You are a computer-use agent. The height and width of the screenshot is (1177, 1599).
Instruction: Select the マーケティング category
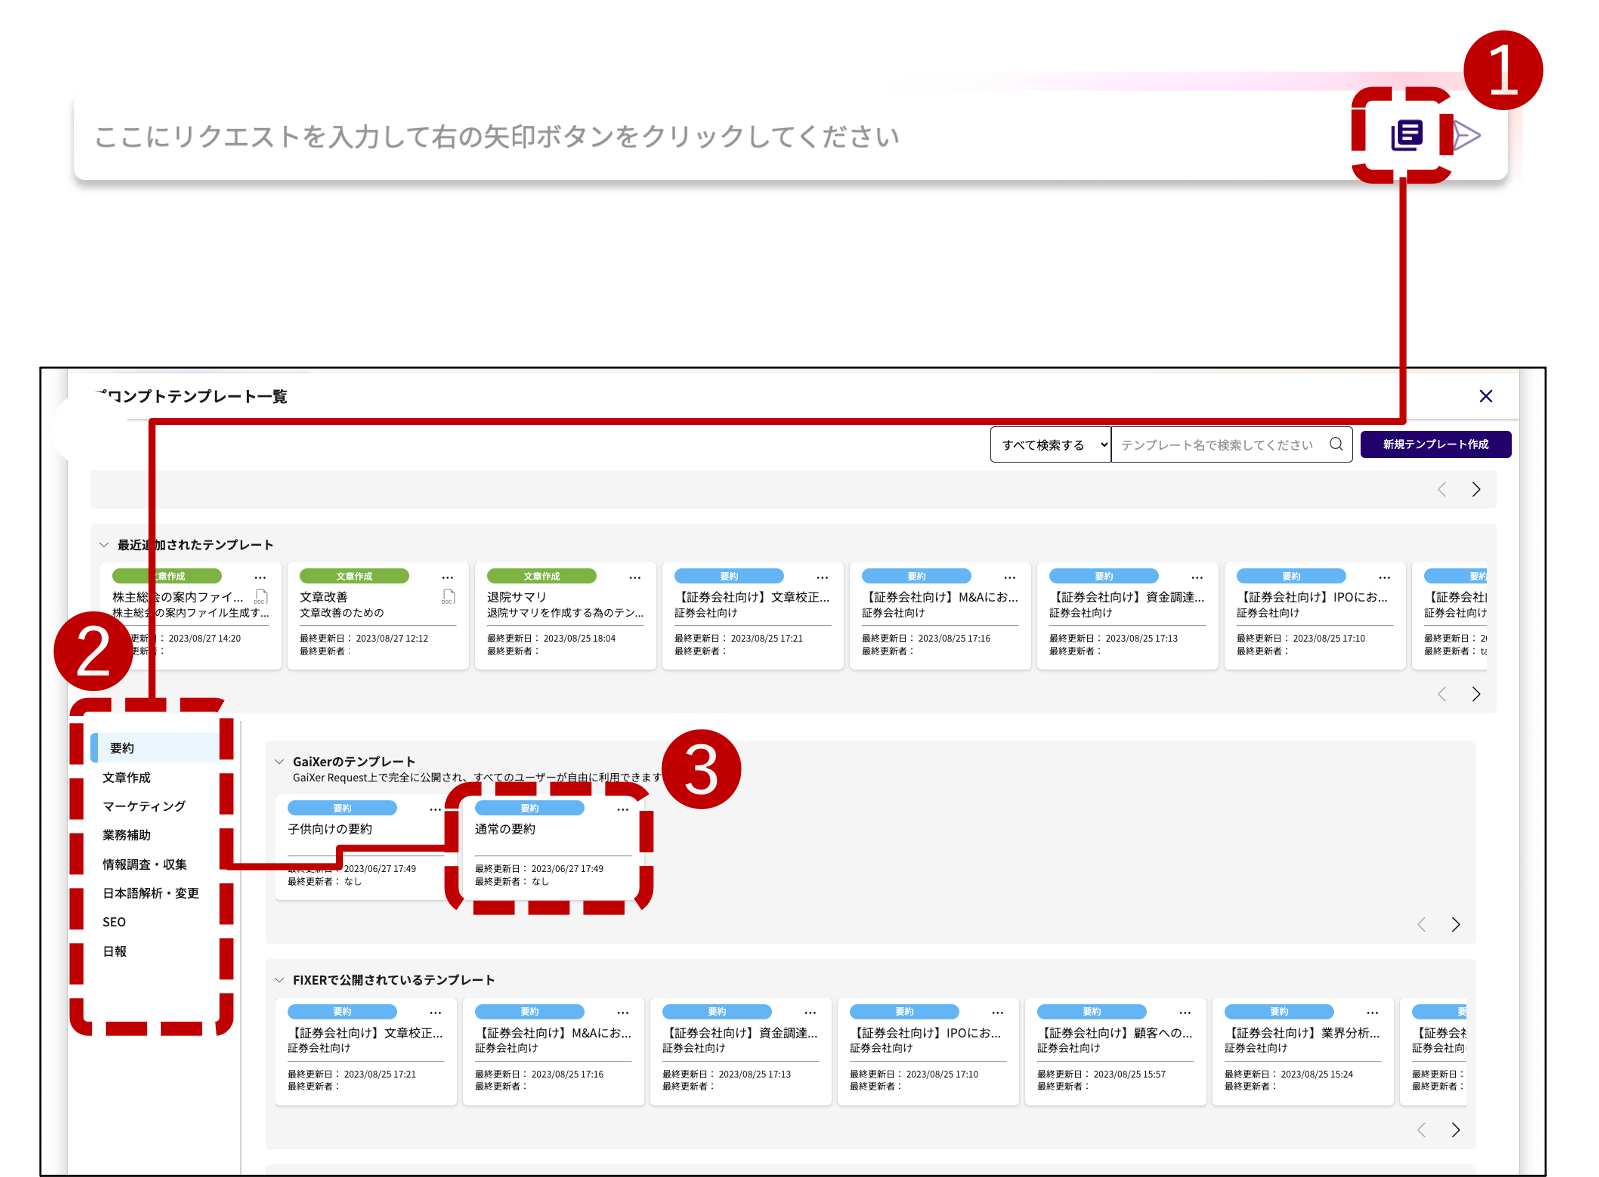[144, 806]
